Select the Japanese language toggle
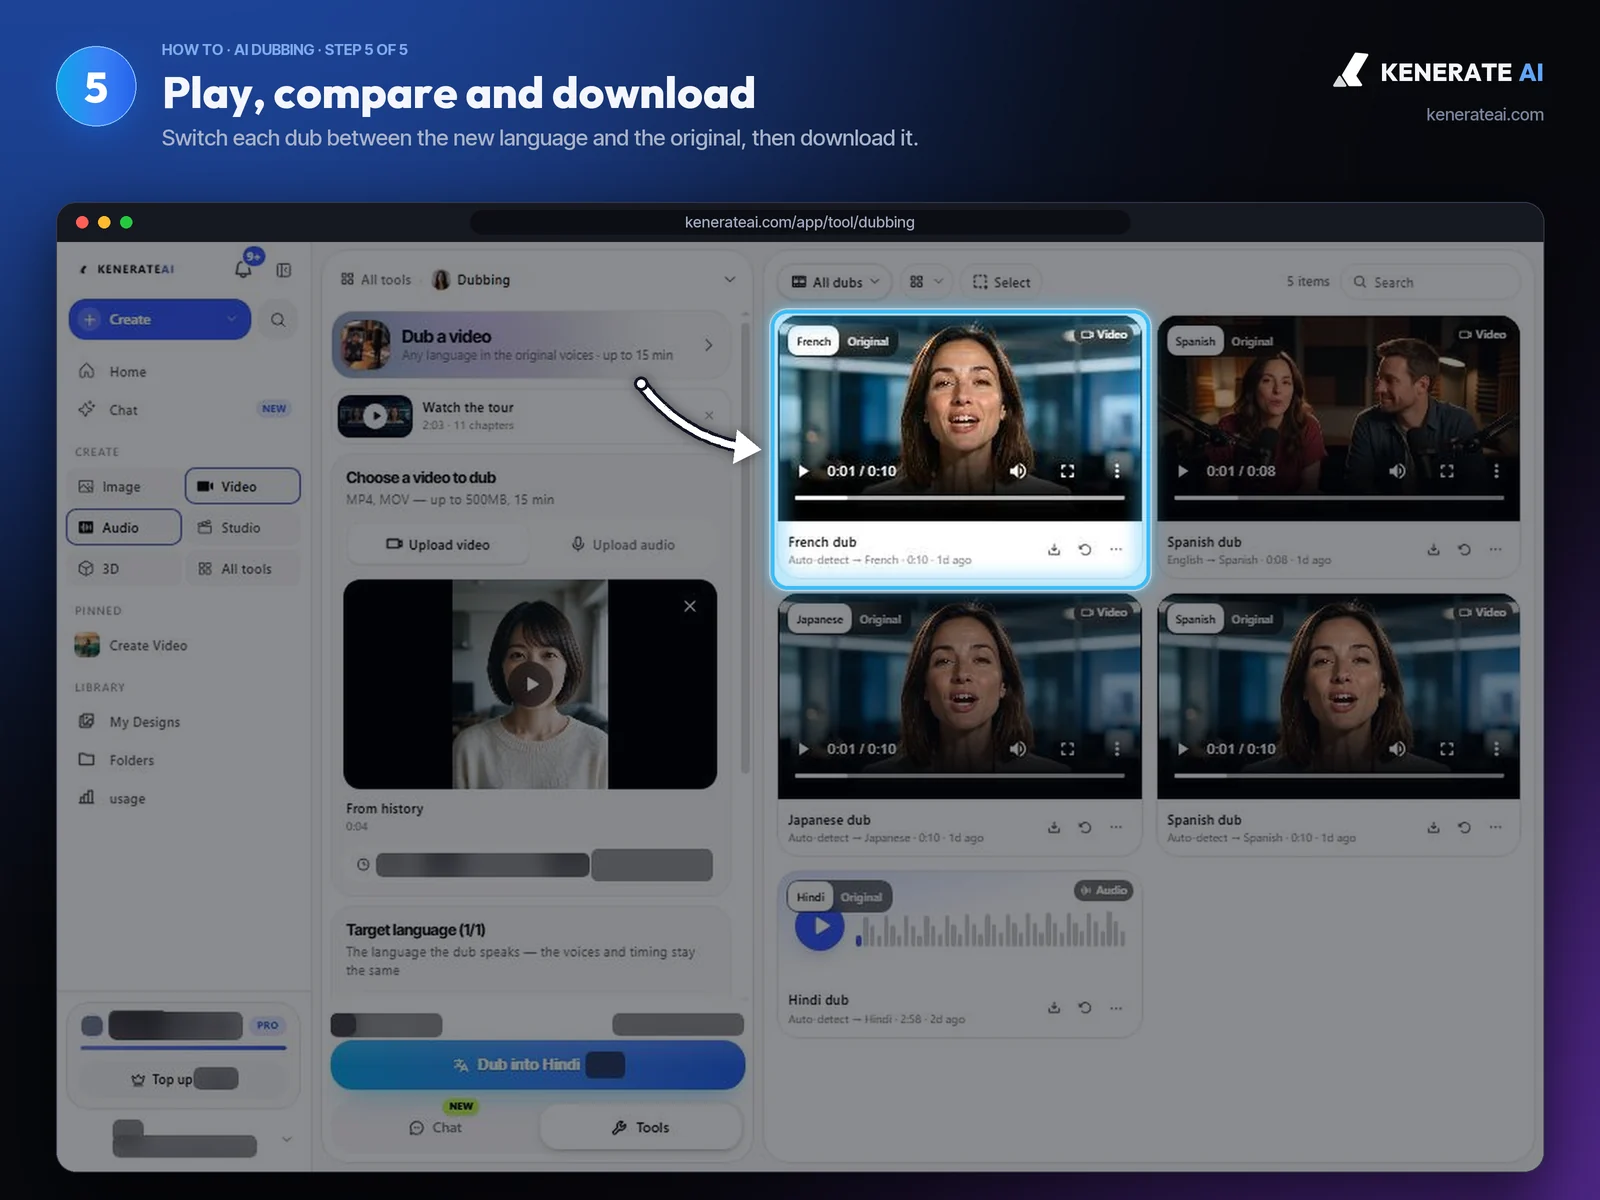This screenshot has height=1200, width=1600. 820,620
